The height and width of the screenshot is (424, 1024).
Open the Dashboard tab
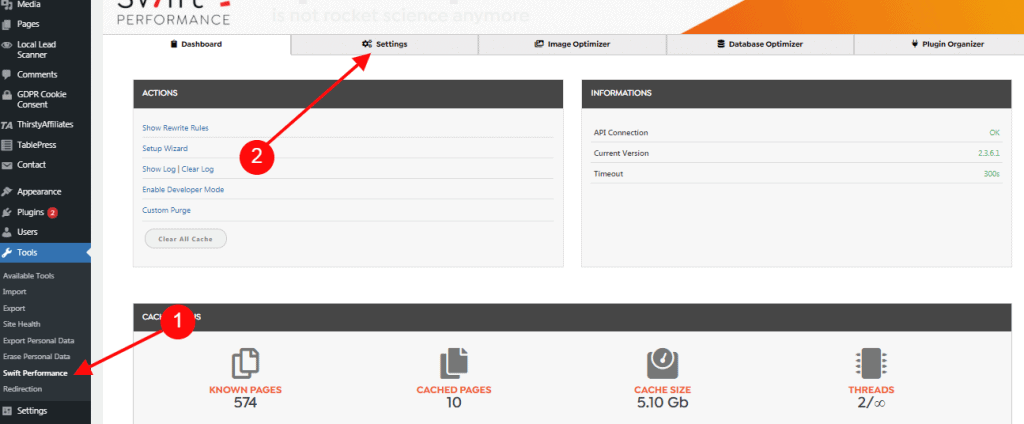[x=197, y=44]
